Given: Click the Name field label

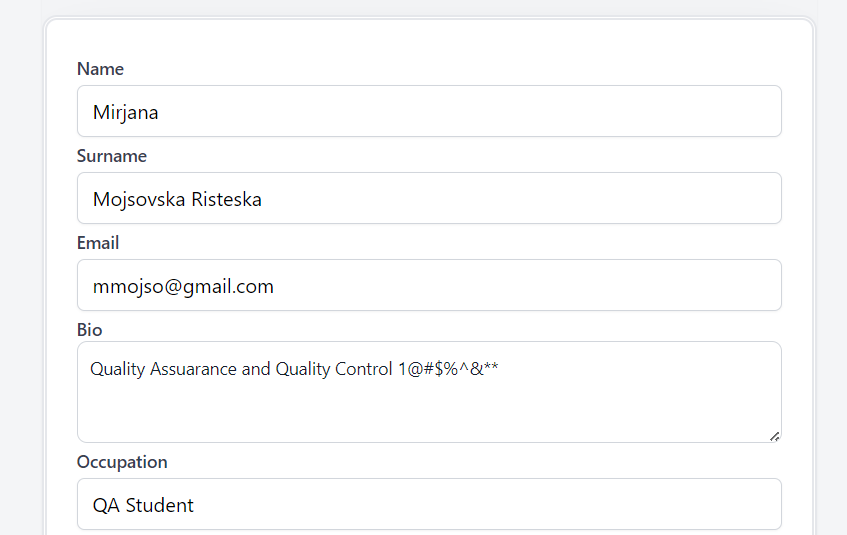Looking at the screenshot, I should 100,69.
